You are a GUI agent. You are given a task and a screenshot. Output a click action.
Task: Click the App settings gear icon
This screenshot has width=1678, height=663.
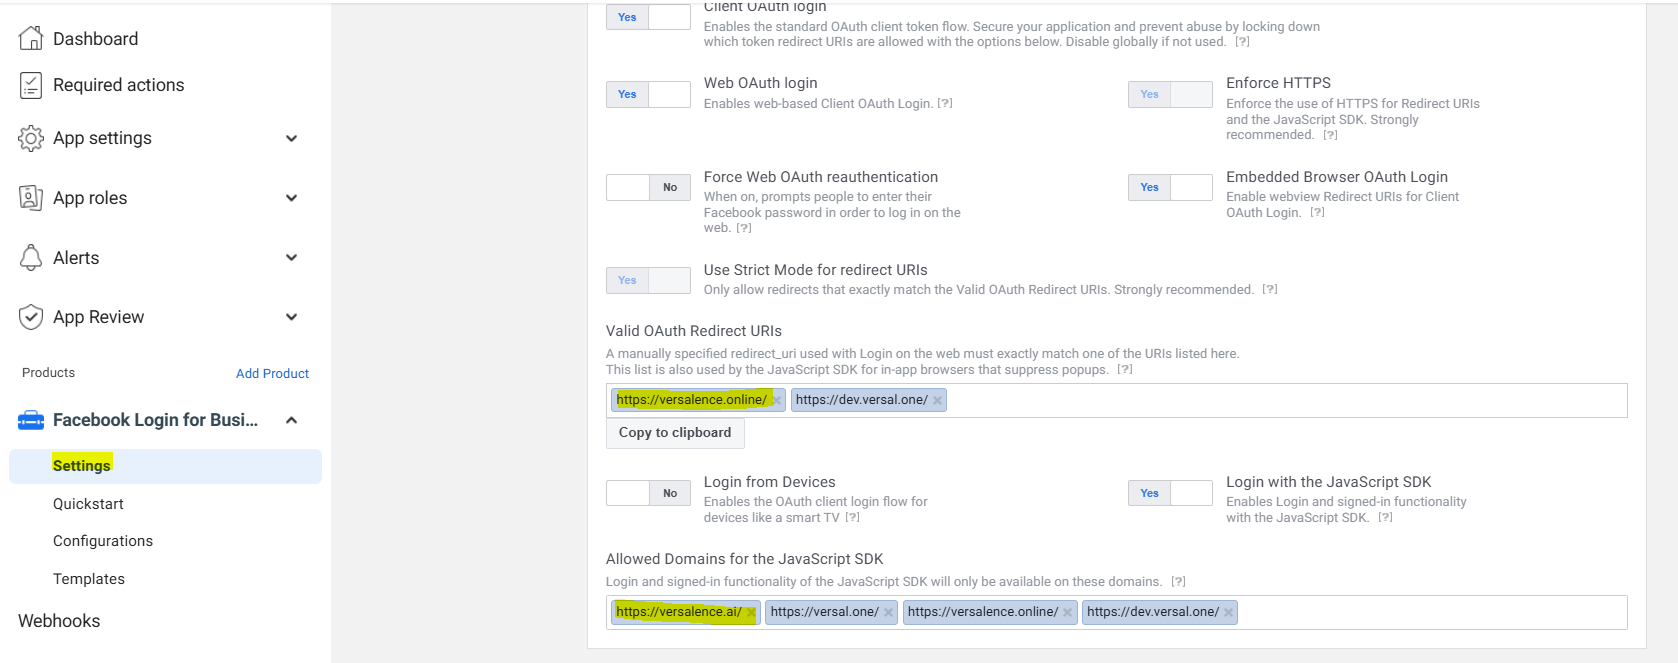(x=31, y=138)
